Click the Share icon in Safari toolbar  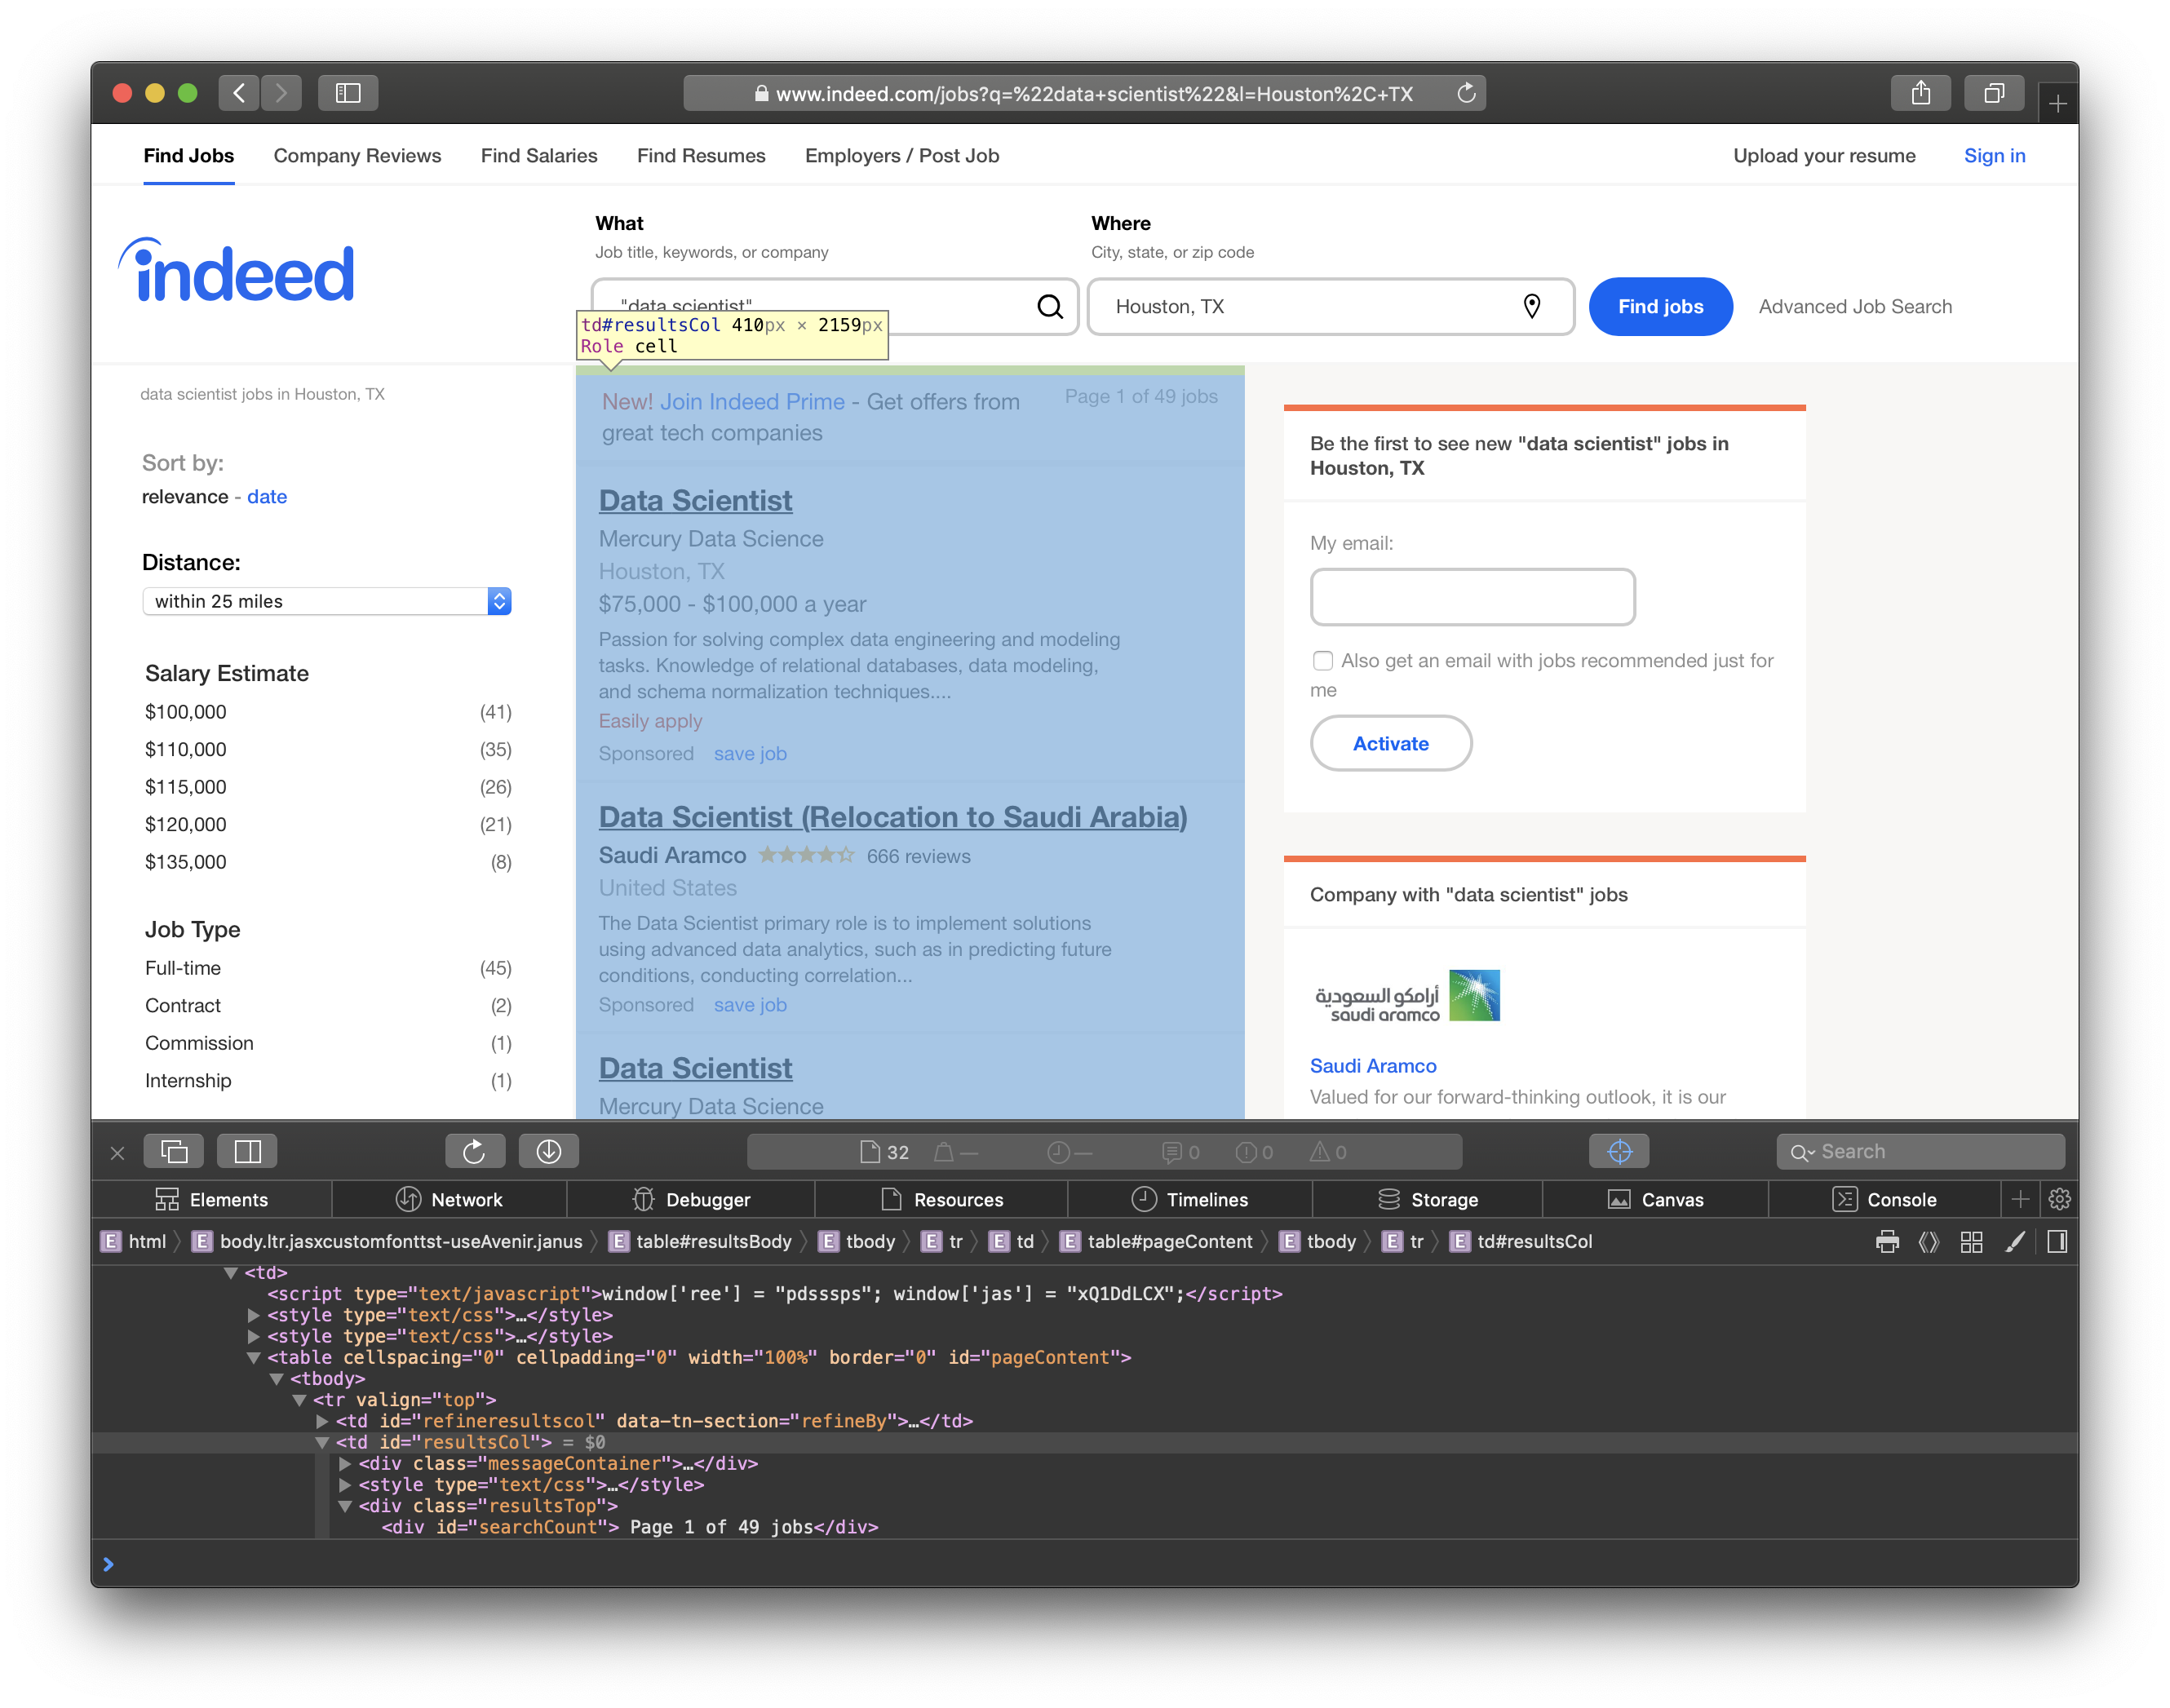[1920, 93]
